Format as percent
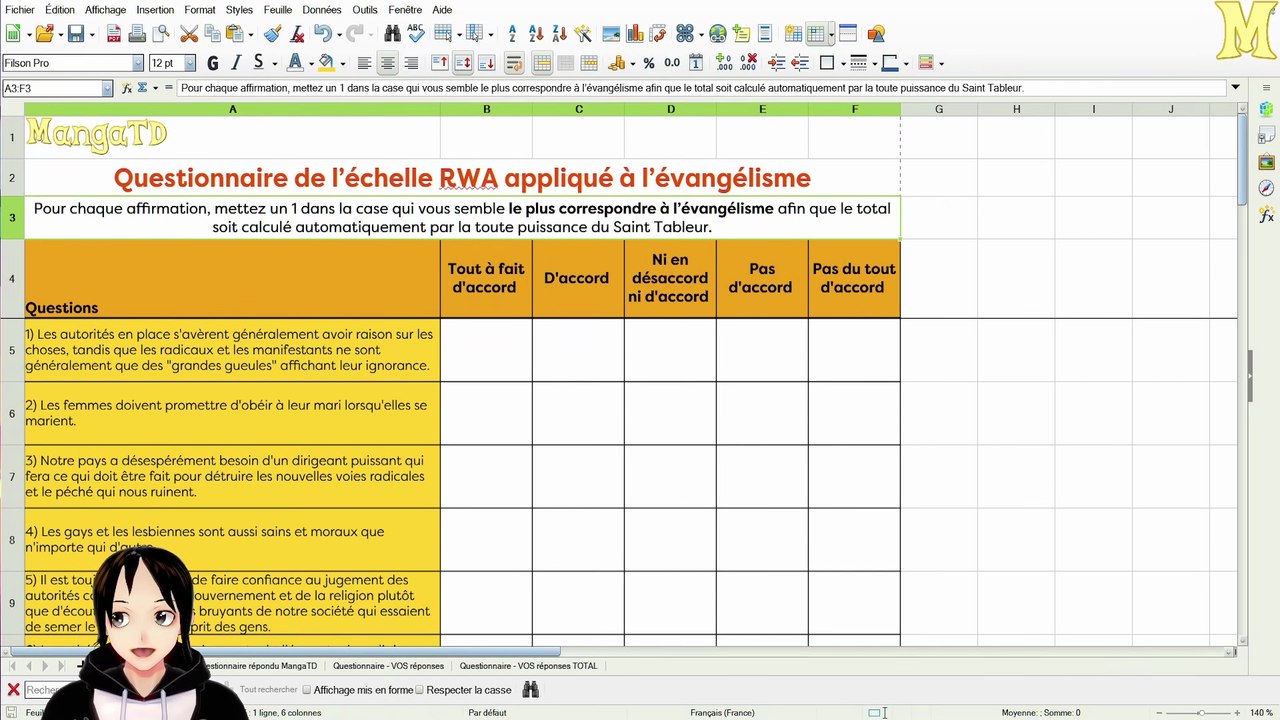 649,63
